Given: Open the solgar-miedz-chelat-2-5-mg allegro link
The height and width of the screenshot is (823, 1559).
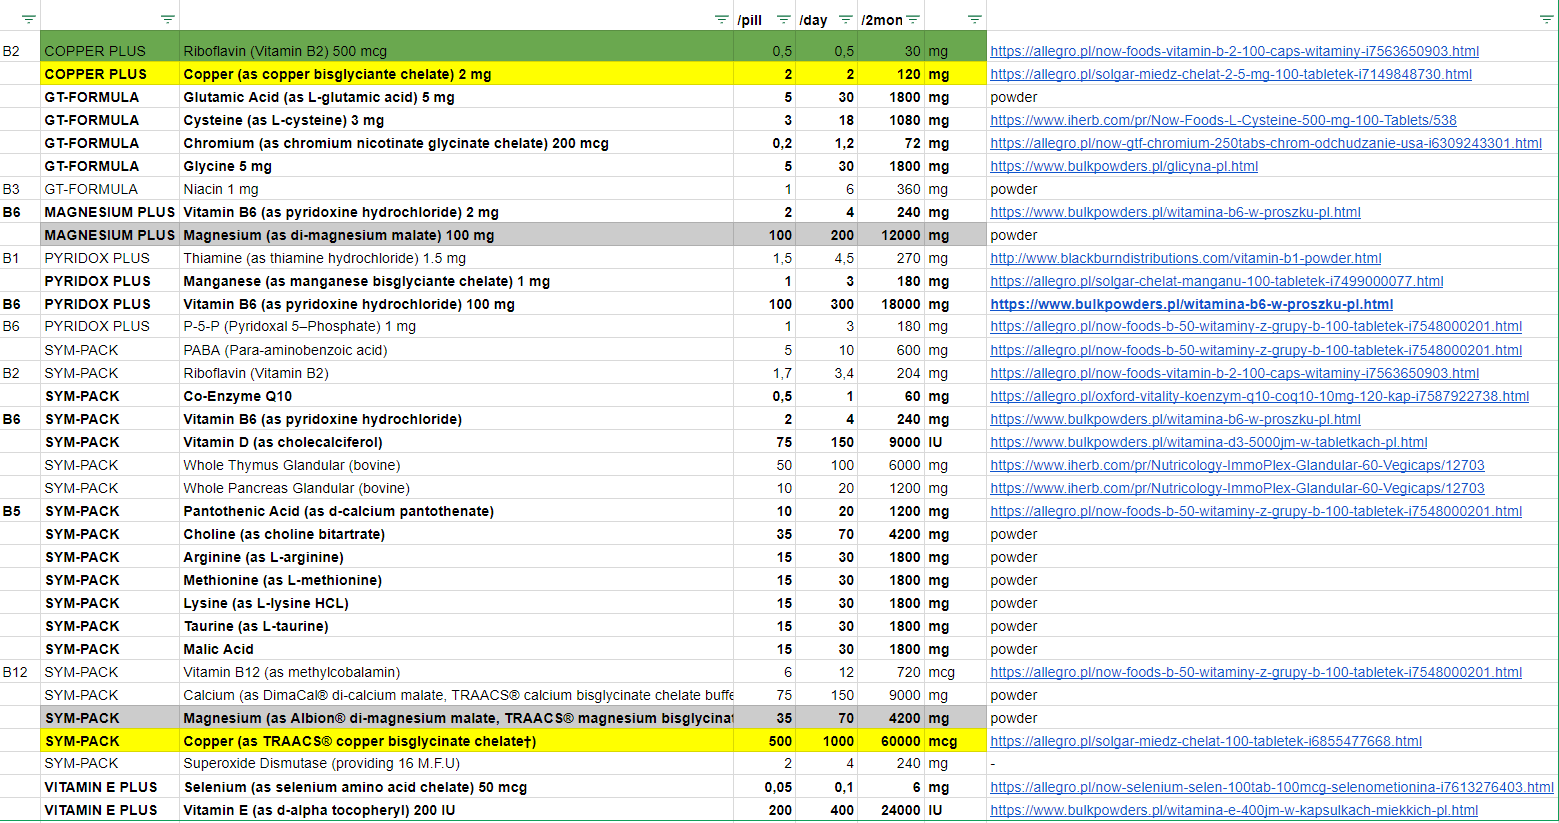Looking at the screenshot, I should click(x=1231, y=74).
